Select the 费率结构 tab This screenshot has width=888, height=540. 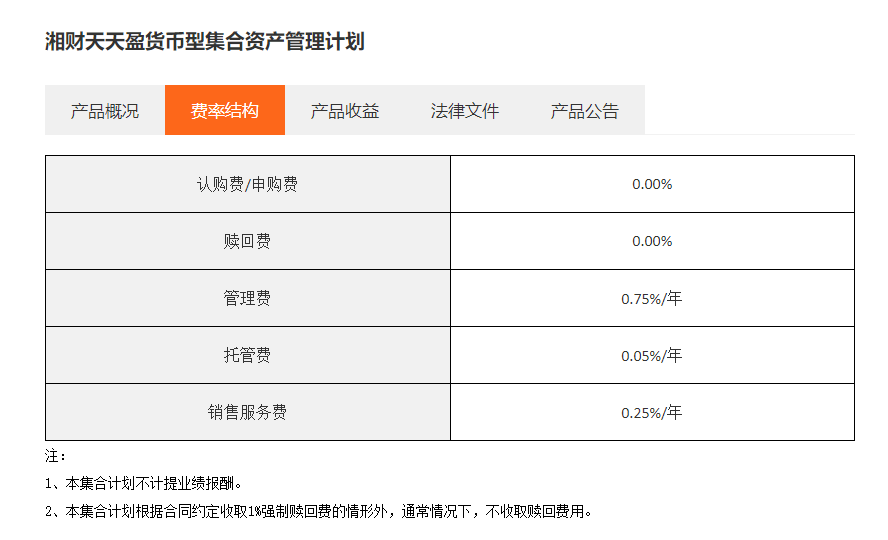225,111
